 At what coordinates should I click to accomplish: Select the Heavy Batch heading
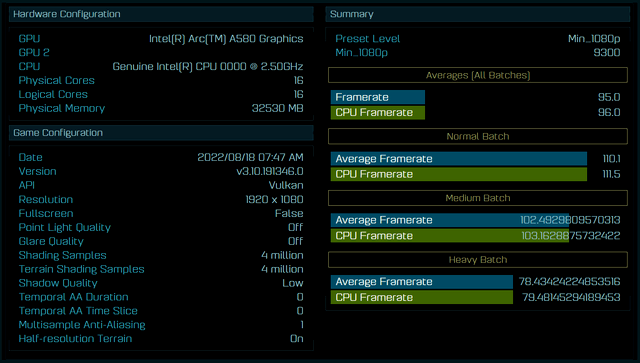pos(478,260)
